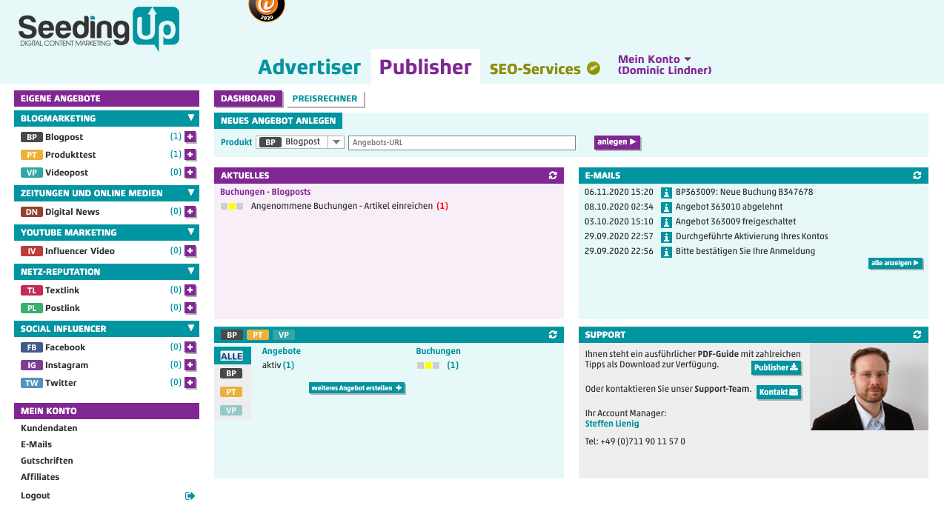Open info icon for Angebot 363010 abgelehnt
The image size is (945, 514).
(x=666, y=207)
